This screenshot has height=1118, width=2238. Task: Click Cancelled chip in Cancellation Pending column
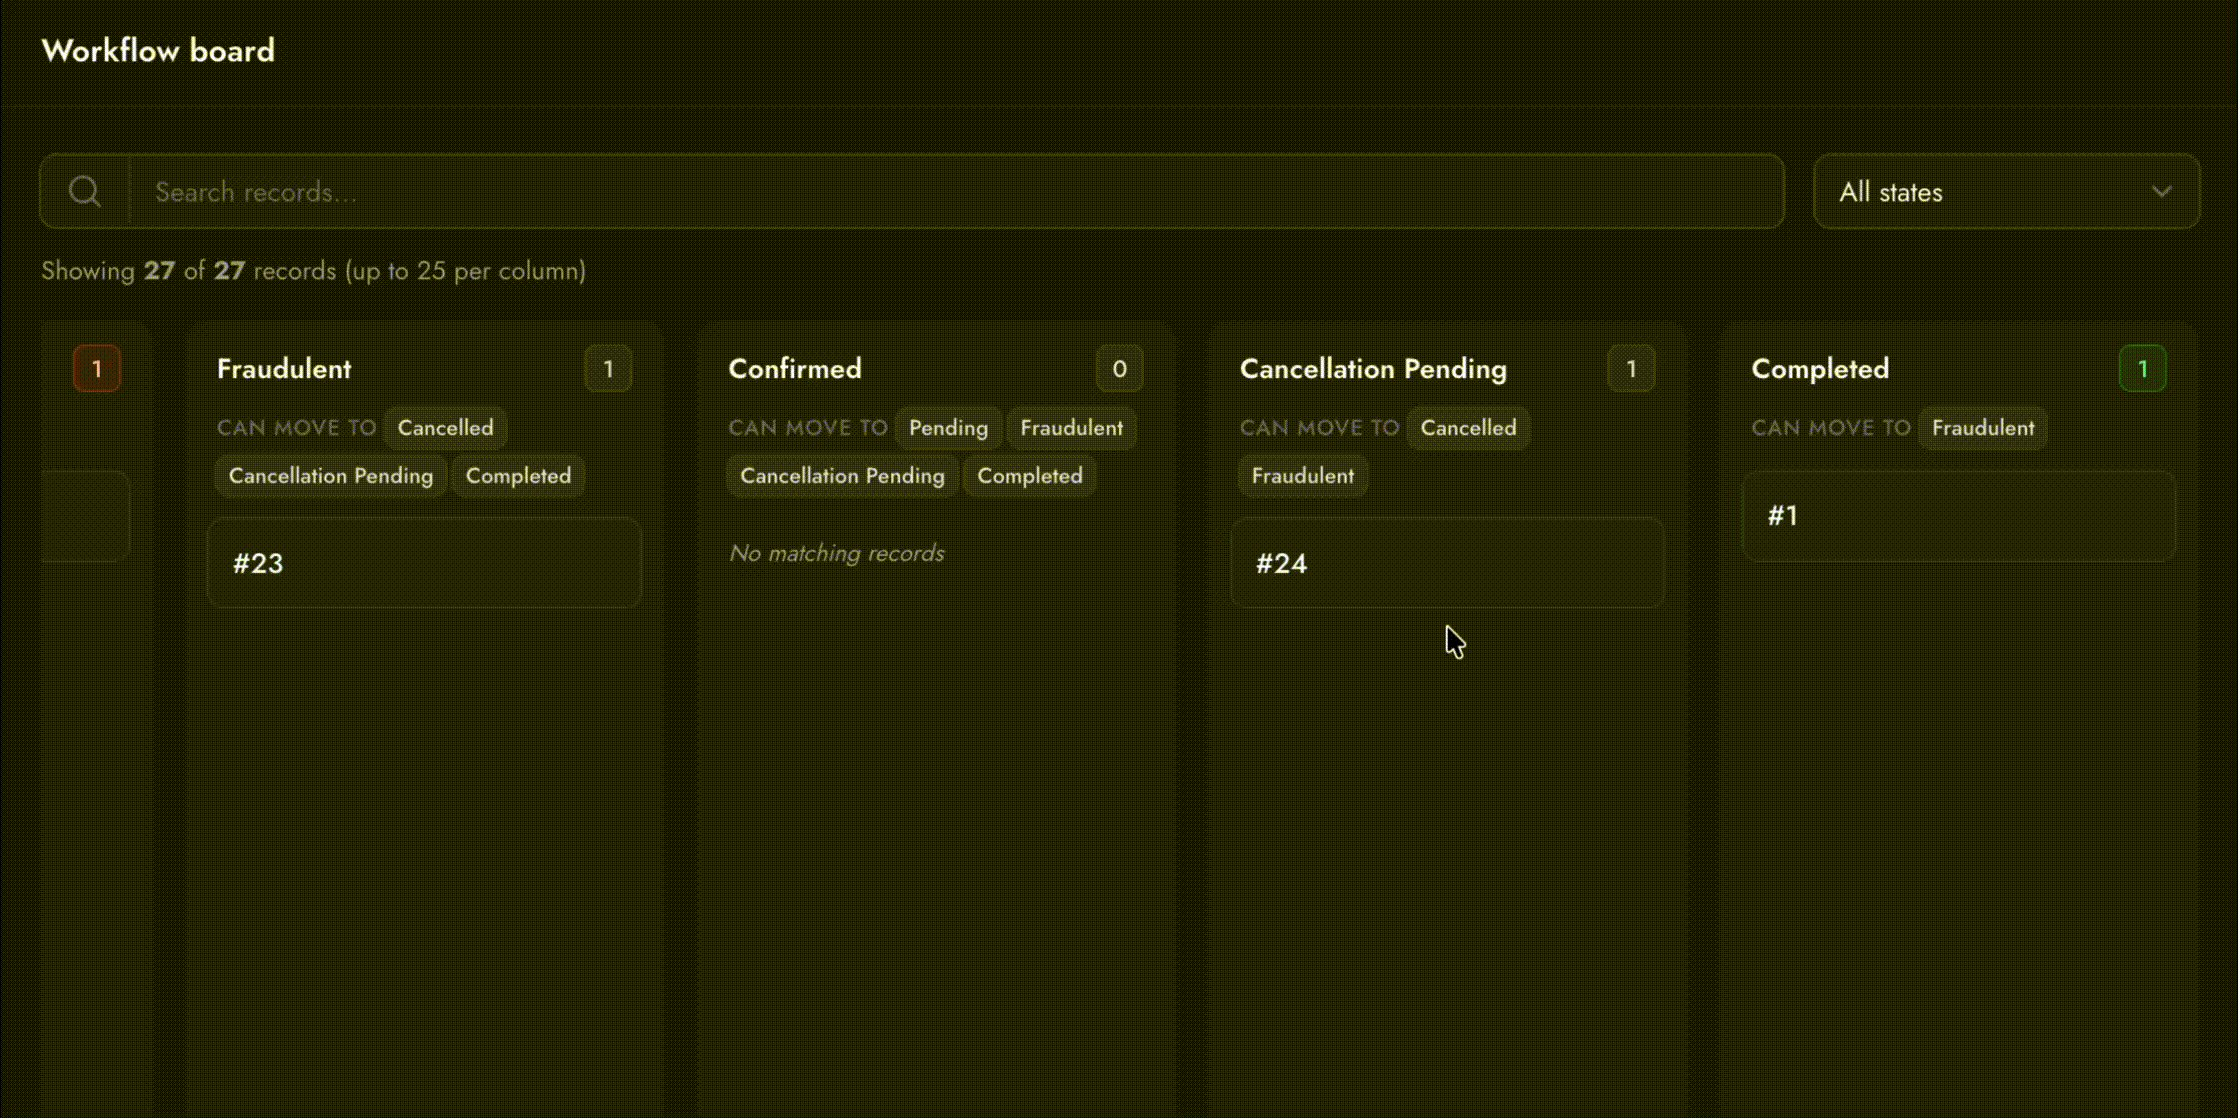pos(1468,428)
